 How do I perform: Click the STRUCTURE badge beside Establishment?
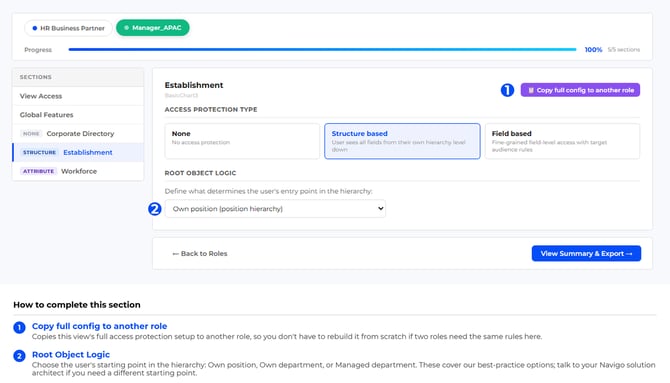(x=39, y=153)
